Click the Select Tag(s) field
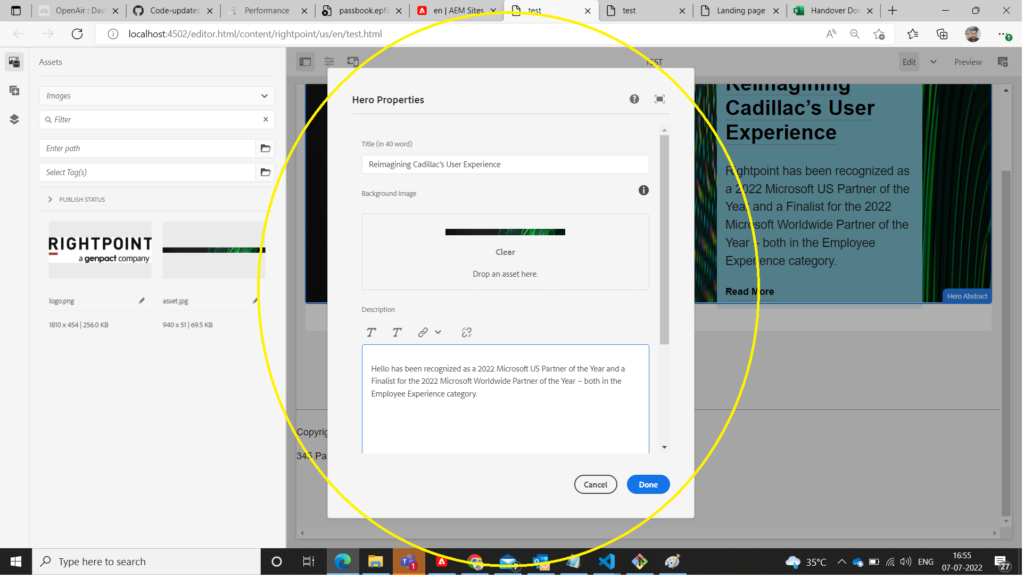 click(x=147, y=172)
